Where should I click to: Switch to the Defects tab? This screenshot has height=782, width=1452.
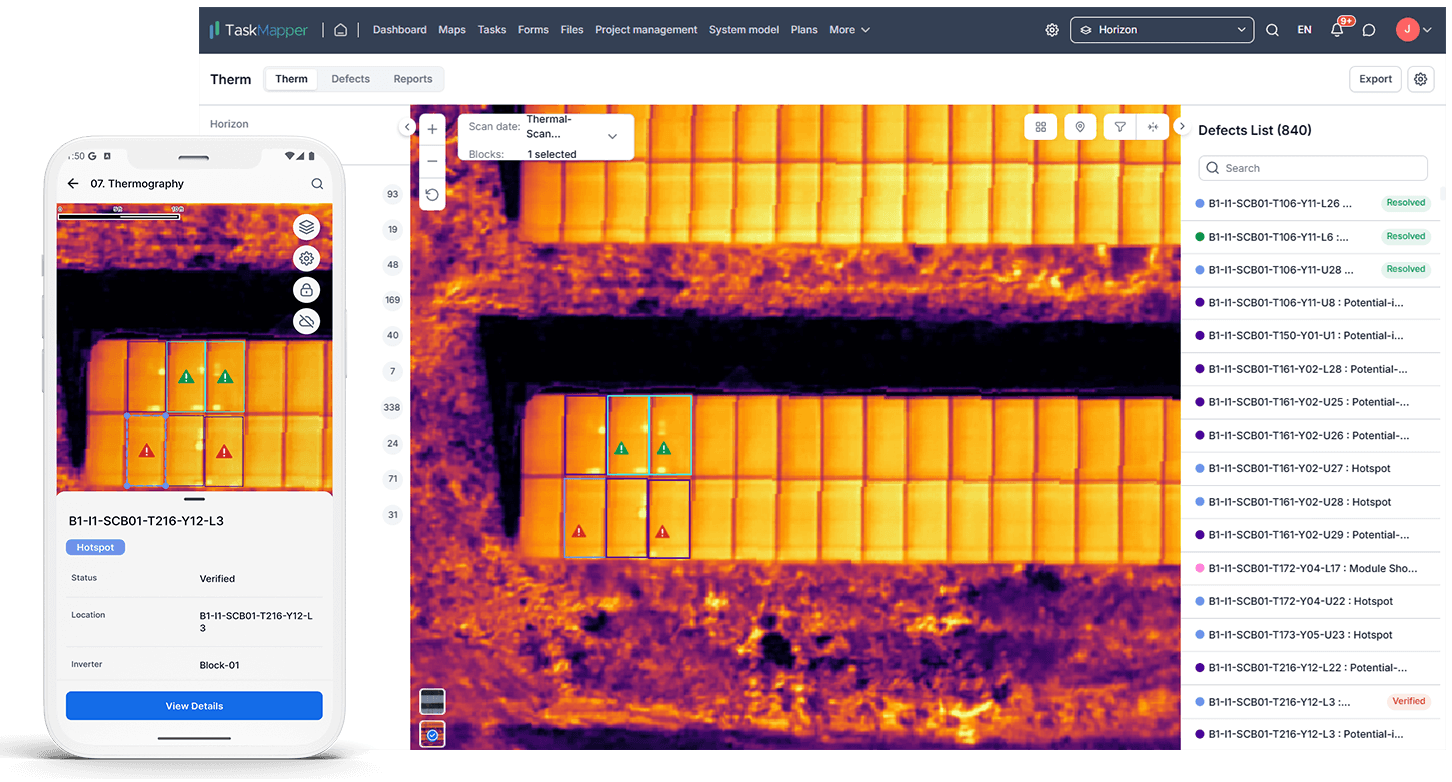click(x=350, y=79)
